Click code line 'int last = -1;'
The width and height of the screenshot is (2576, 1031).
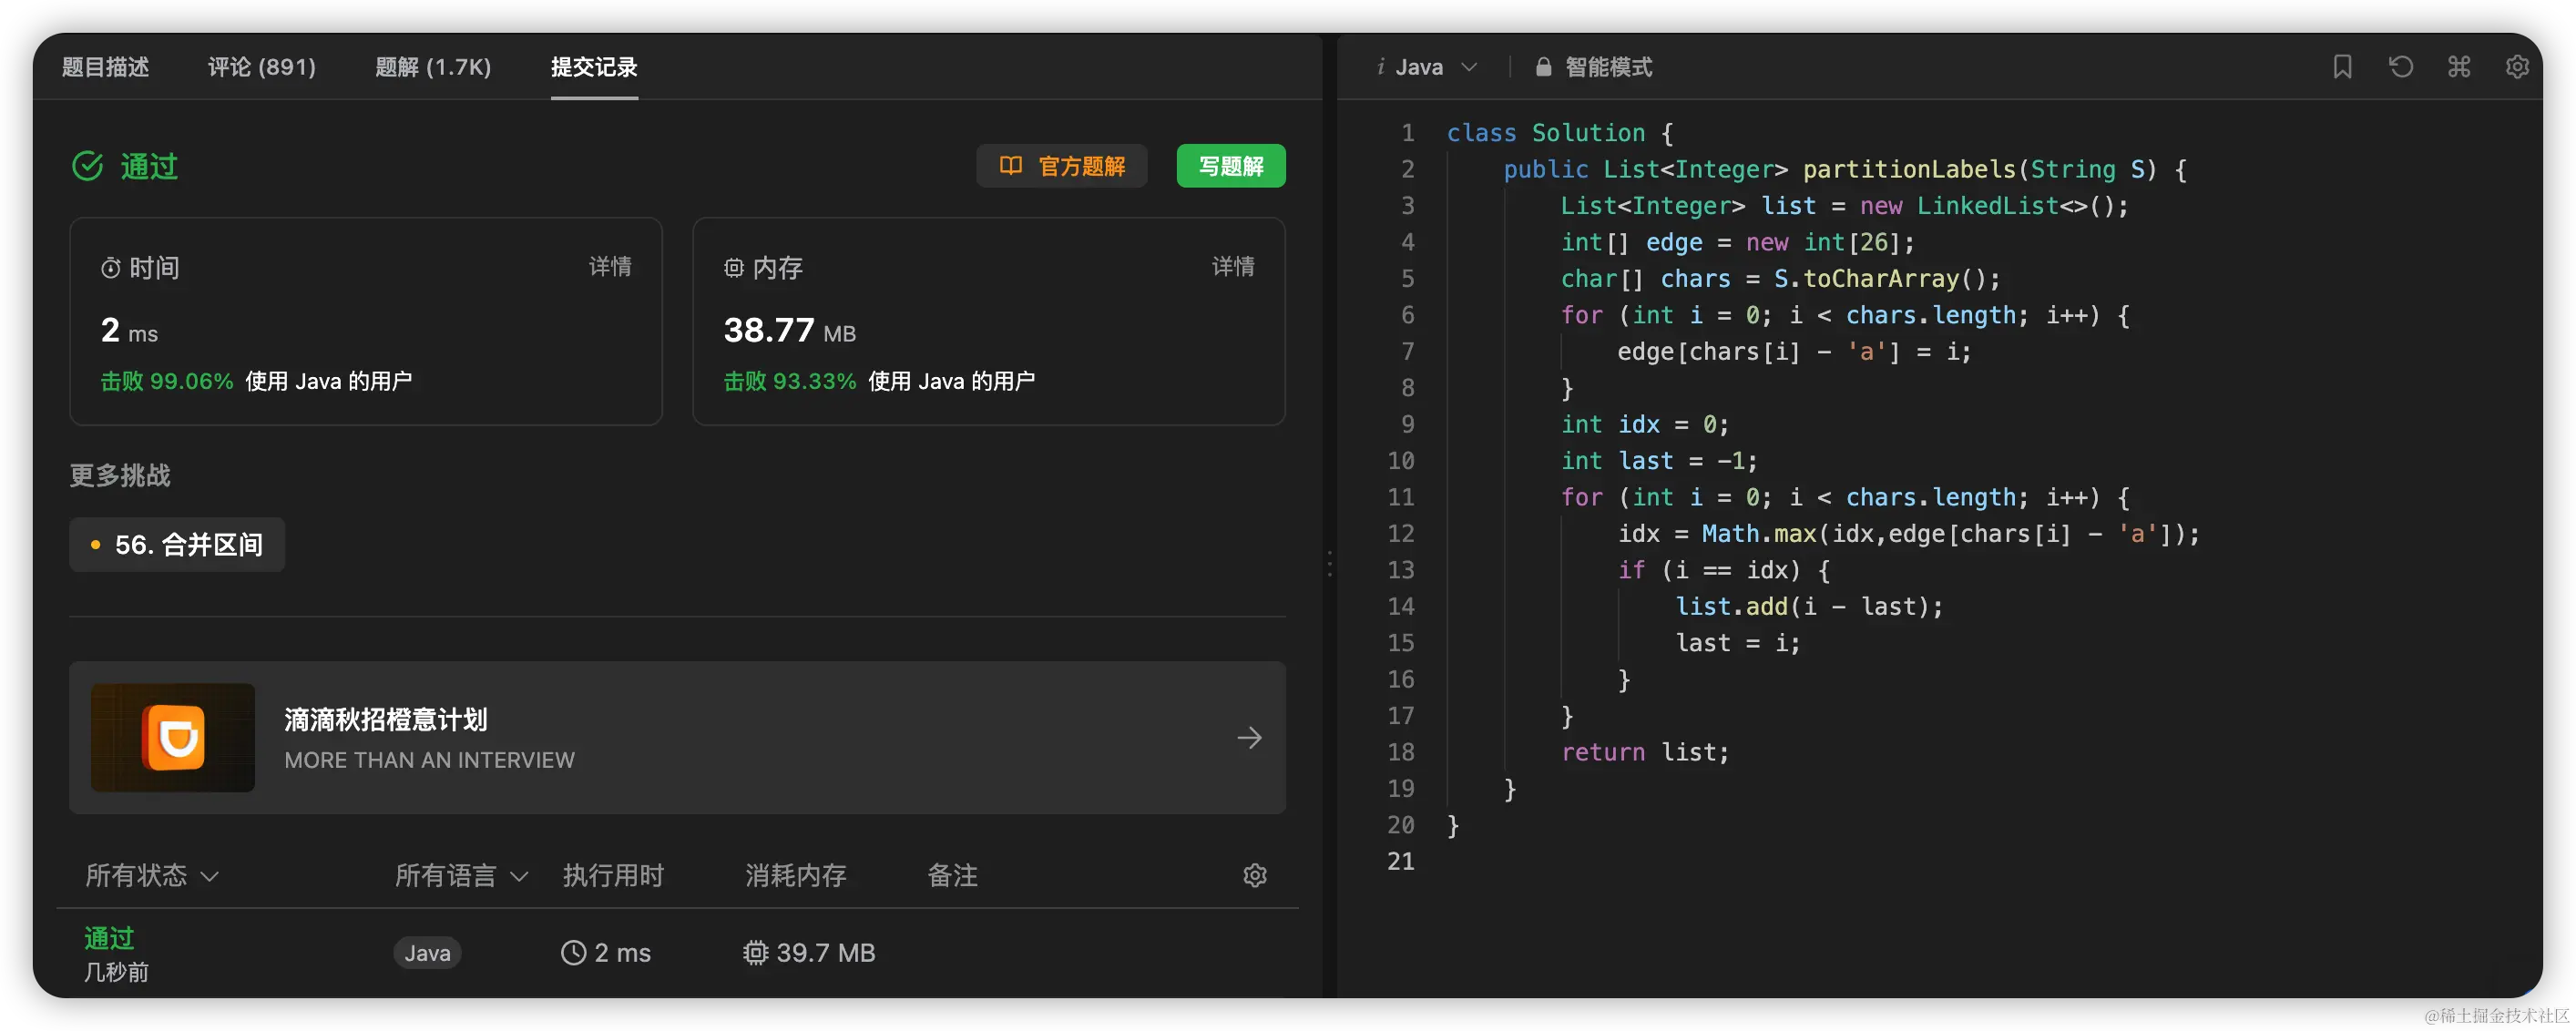[x=1659, y=461]
